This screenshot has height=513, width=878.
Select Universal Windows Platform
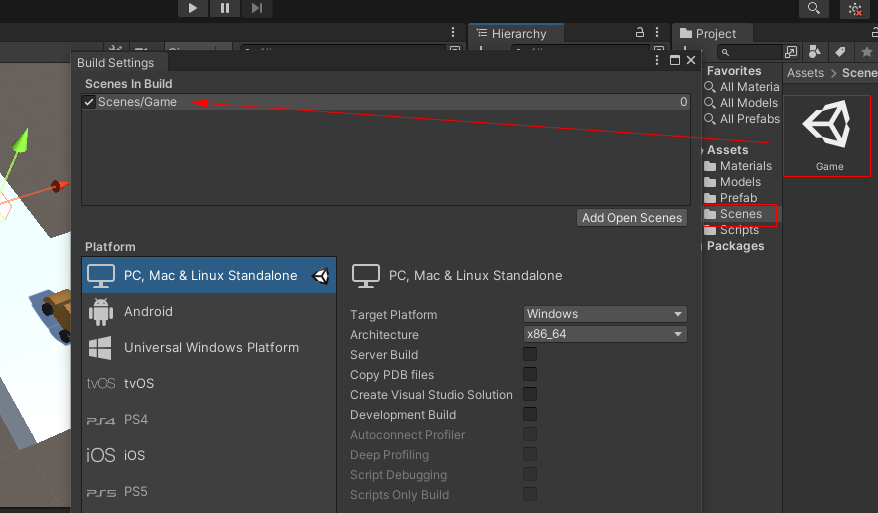click(209, 347)
